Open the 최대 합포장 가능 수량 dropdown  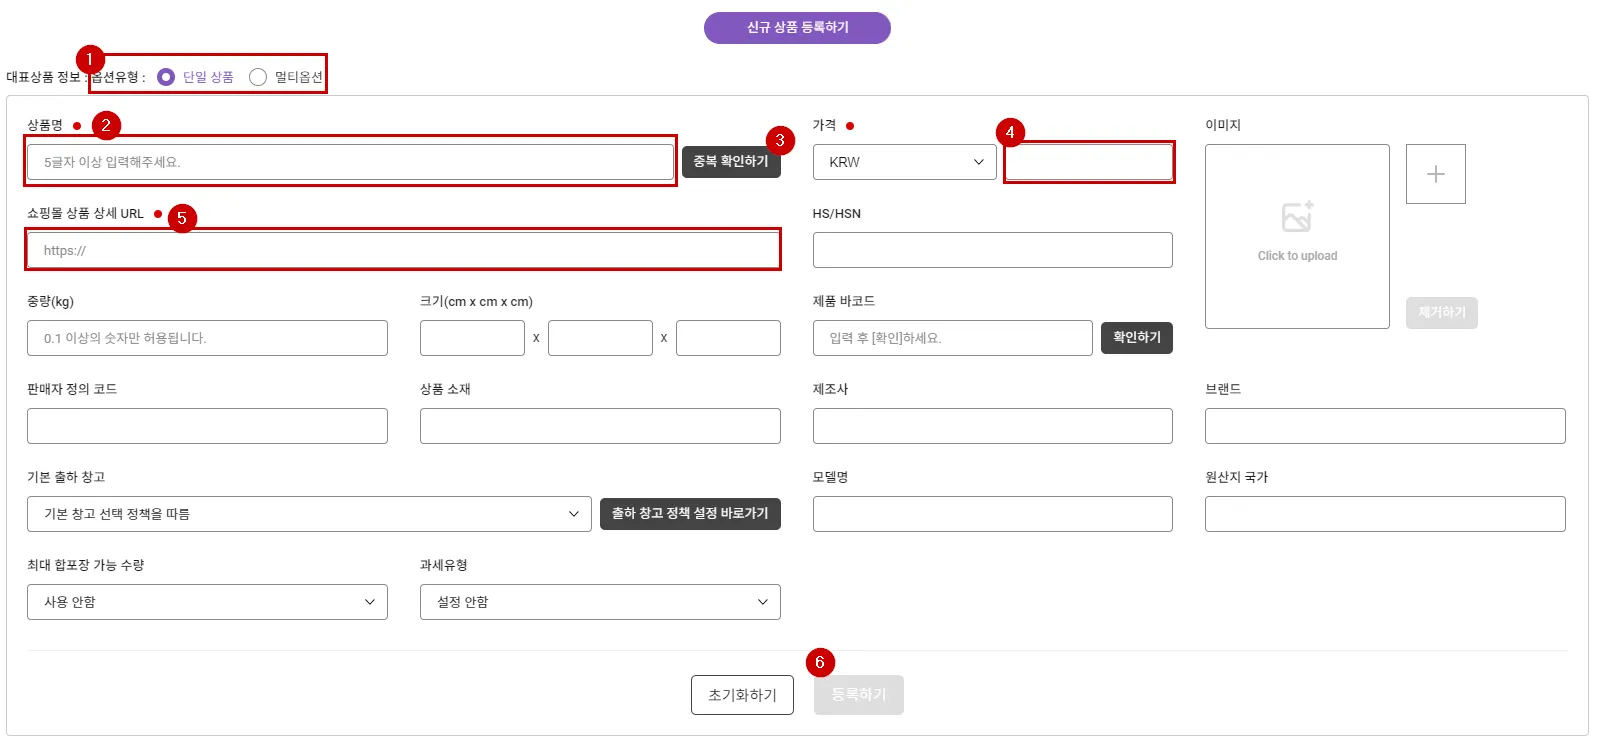click(x=207, y=602)
